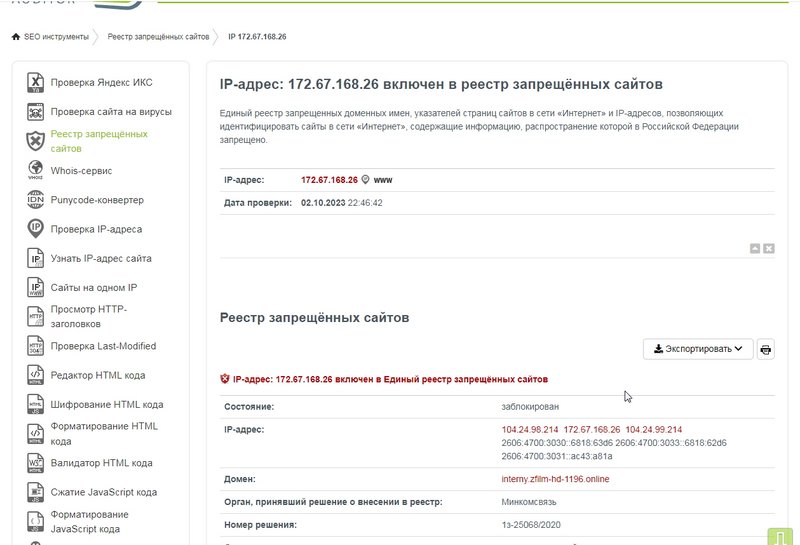Click the location pin next to 172.67.168.26
Screen dimensions: 800x545
(365, 180)
